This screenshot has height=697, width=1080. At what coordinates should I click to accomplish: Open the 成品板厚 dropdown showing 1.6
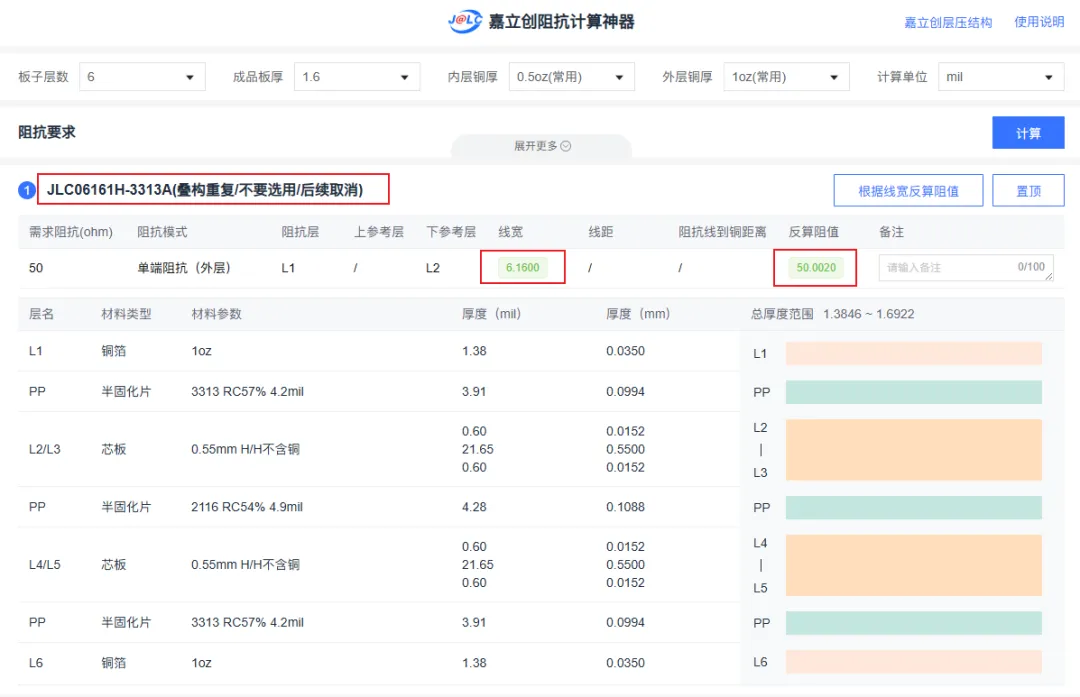tap(356, 77)
